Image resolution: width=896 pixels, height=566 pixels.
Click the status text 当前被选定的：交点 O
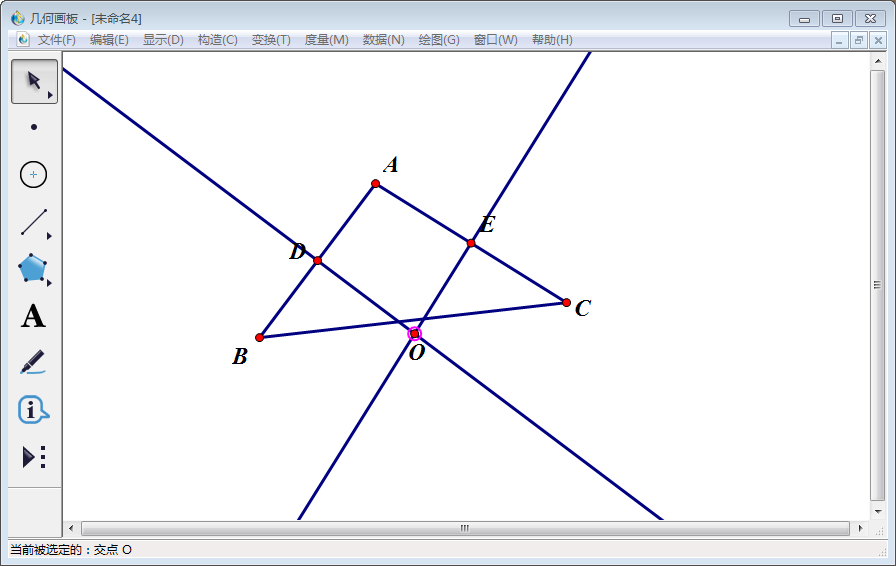point(71,550)
